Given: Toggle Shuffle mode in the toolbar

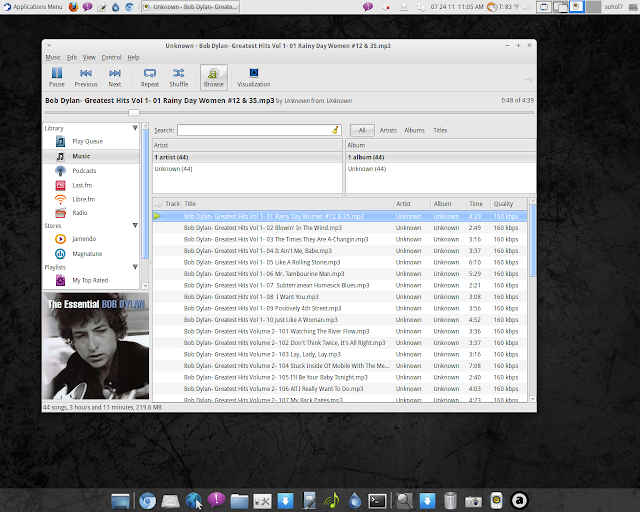Looking at the screenshot, I should 179,77.
